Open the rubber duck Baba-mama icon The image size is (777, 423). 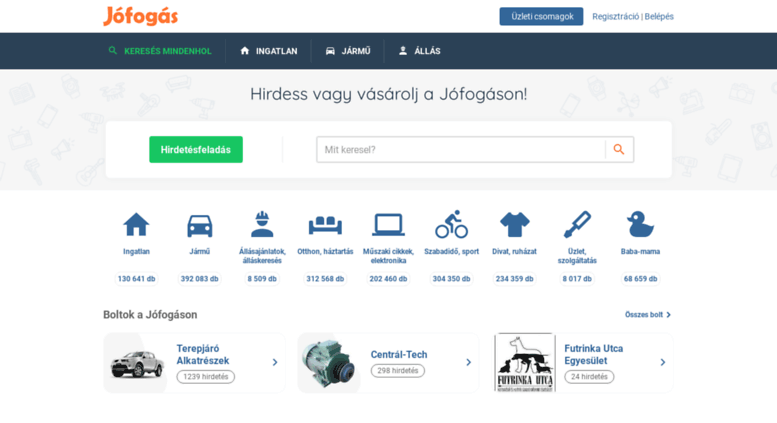pyautogui.click(x=640, y=224)
